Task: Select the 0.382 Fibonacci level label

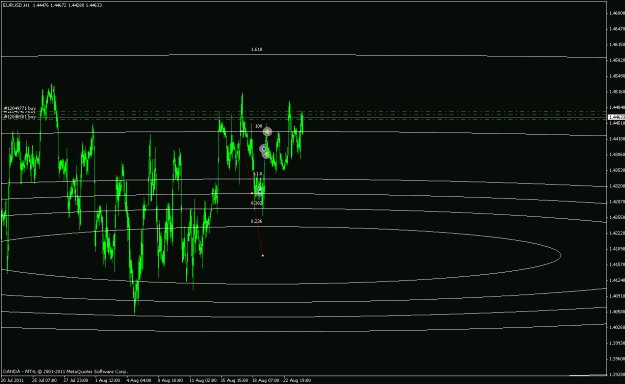Action: [x=256, y=203]
